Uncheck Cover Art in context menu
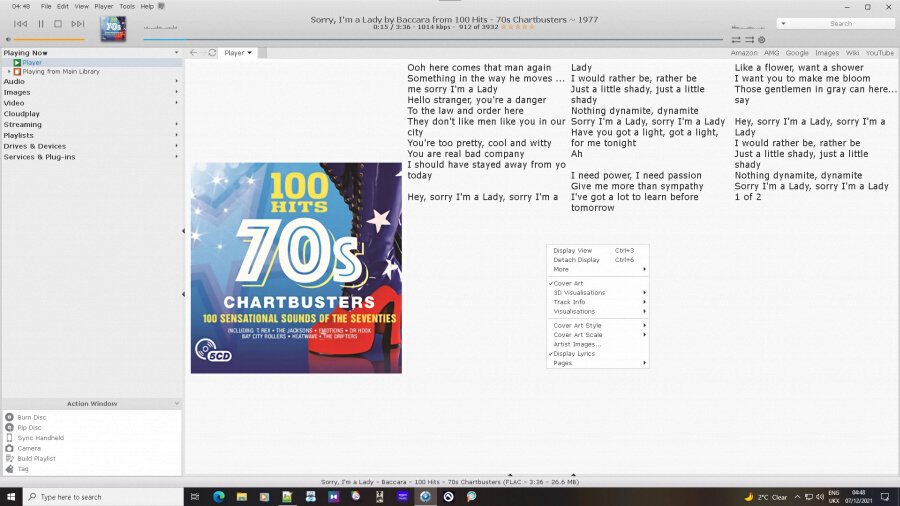This screenshot has width=900, height=506. tap(598, 283)
